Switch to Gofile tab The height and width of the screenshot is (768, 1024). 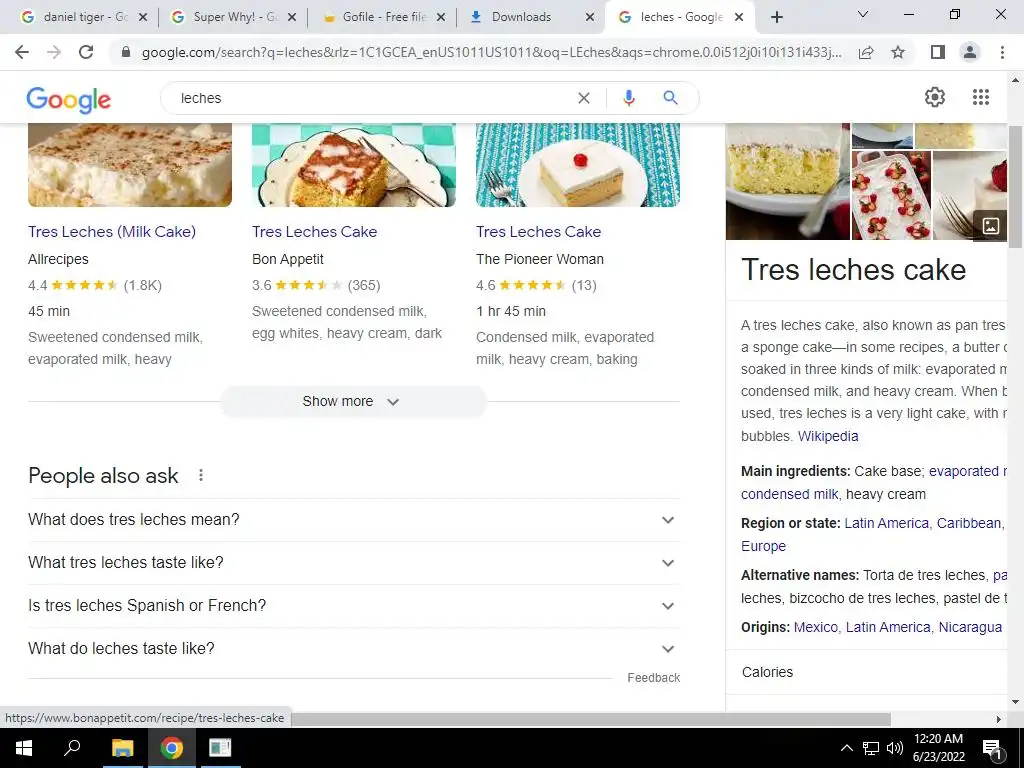[x=382, y=17]
